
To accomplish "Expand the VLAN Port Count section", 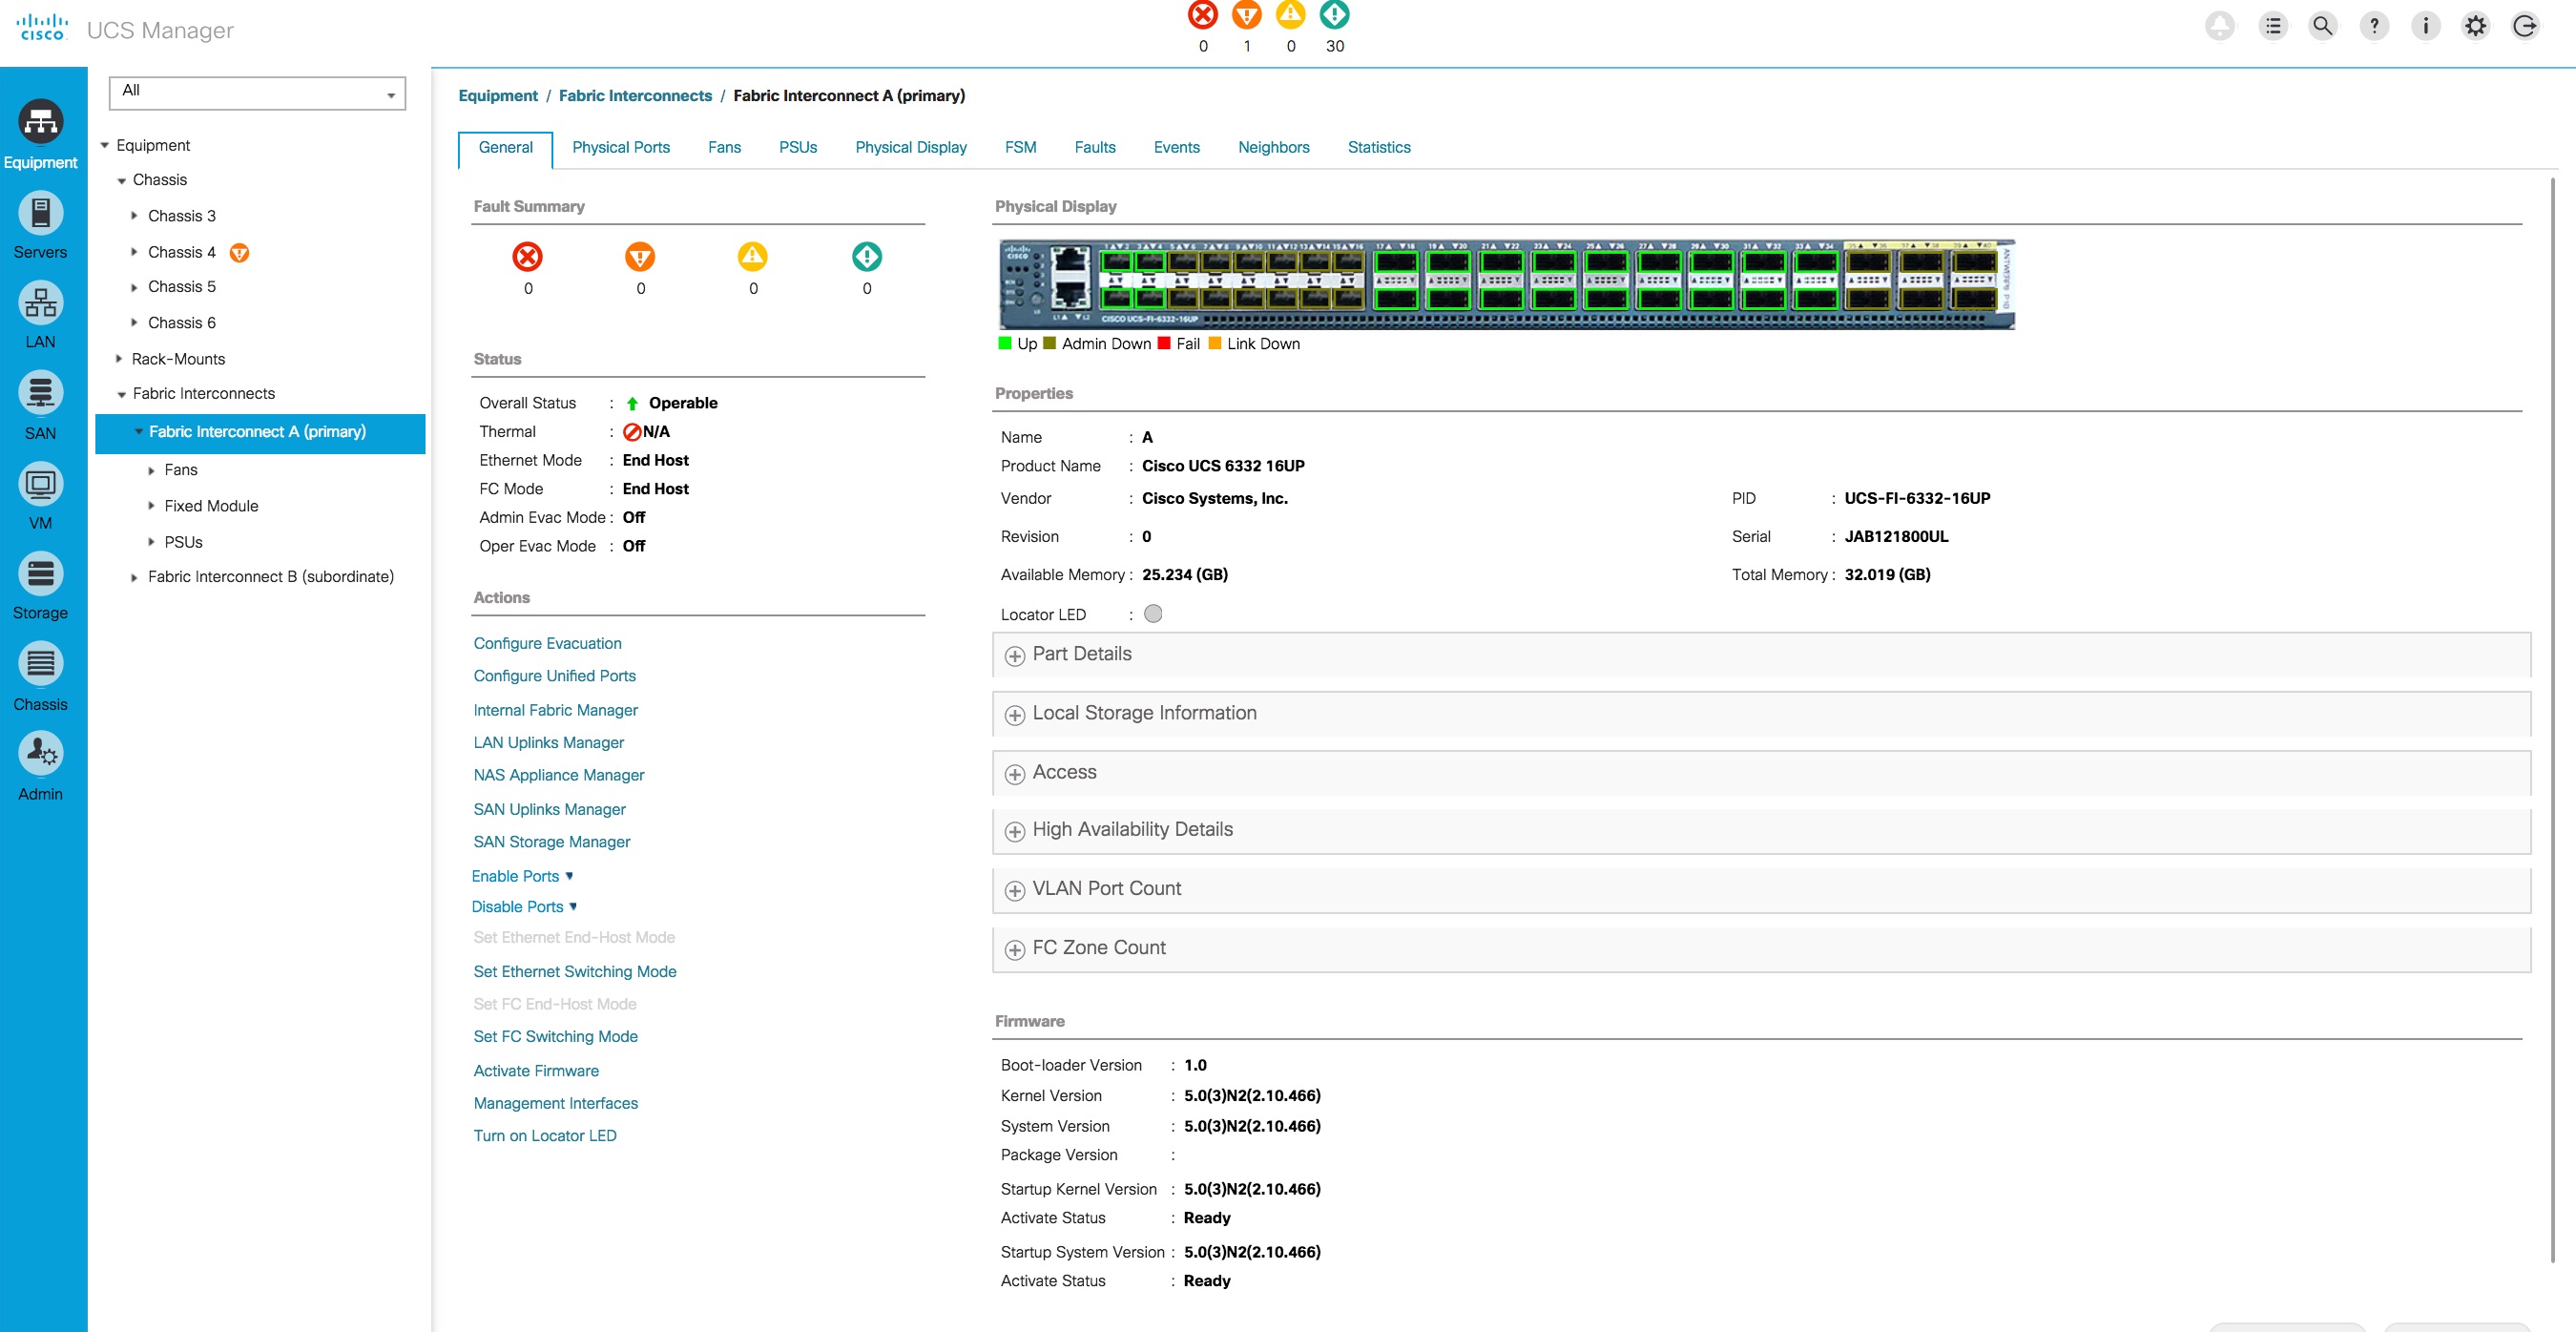I will (x=1015, y=890).
